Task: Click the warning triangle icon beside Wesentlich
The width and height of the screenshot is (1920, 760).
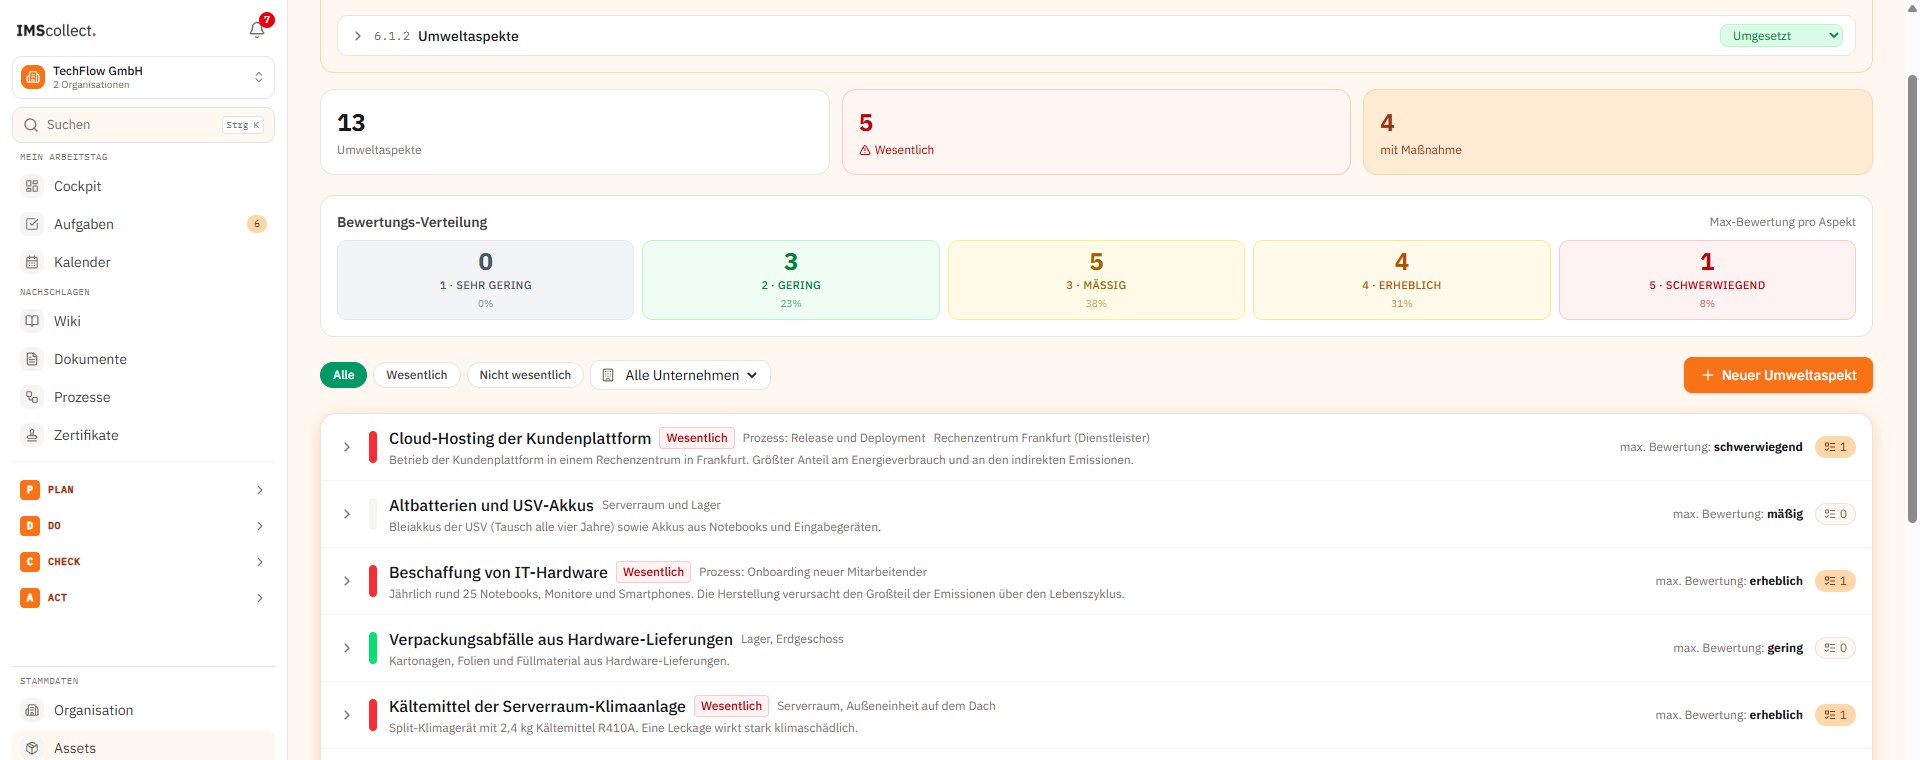Action: [x=865, y=150]
